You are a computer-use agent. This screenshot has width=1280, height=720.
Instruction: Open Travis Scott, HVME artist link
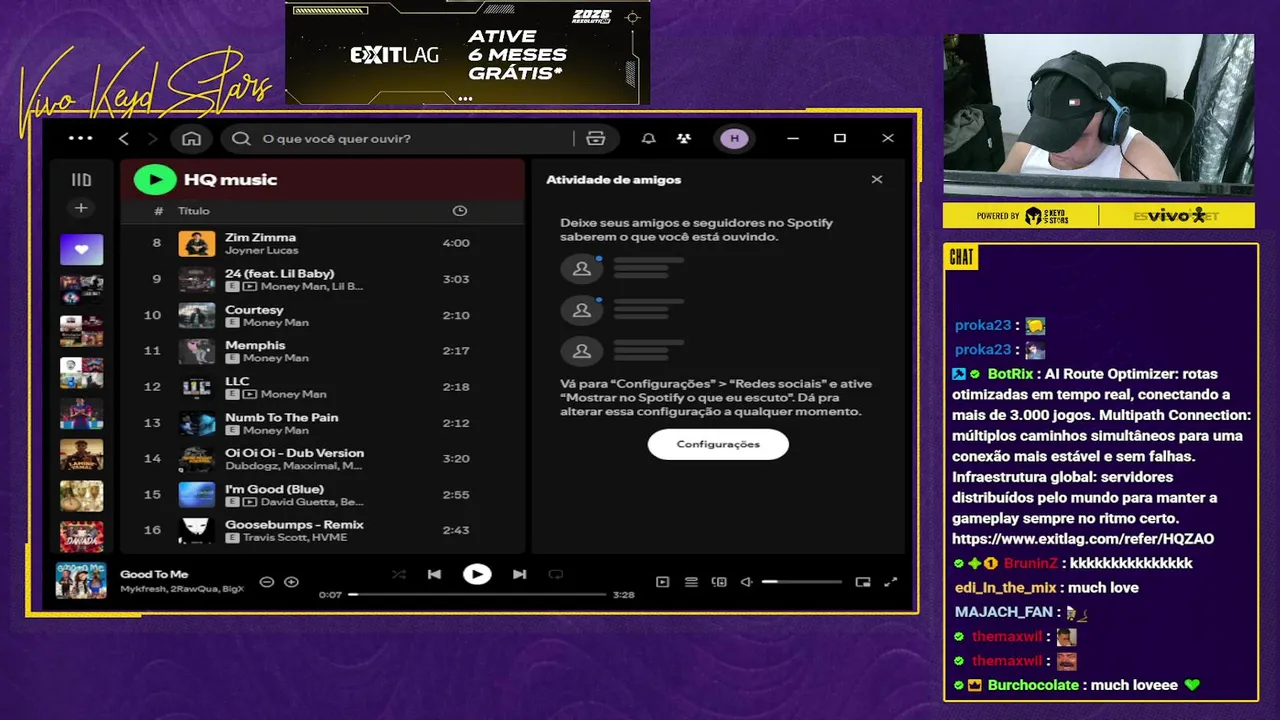click(295, 538)
